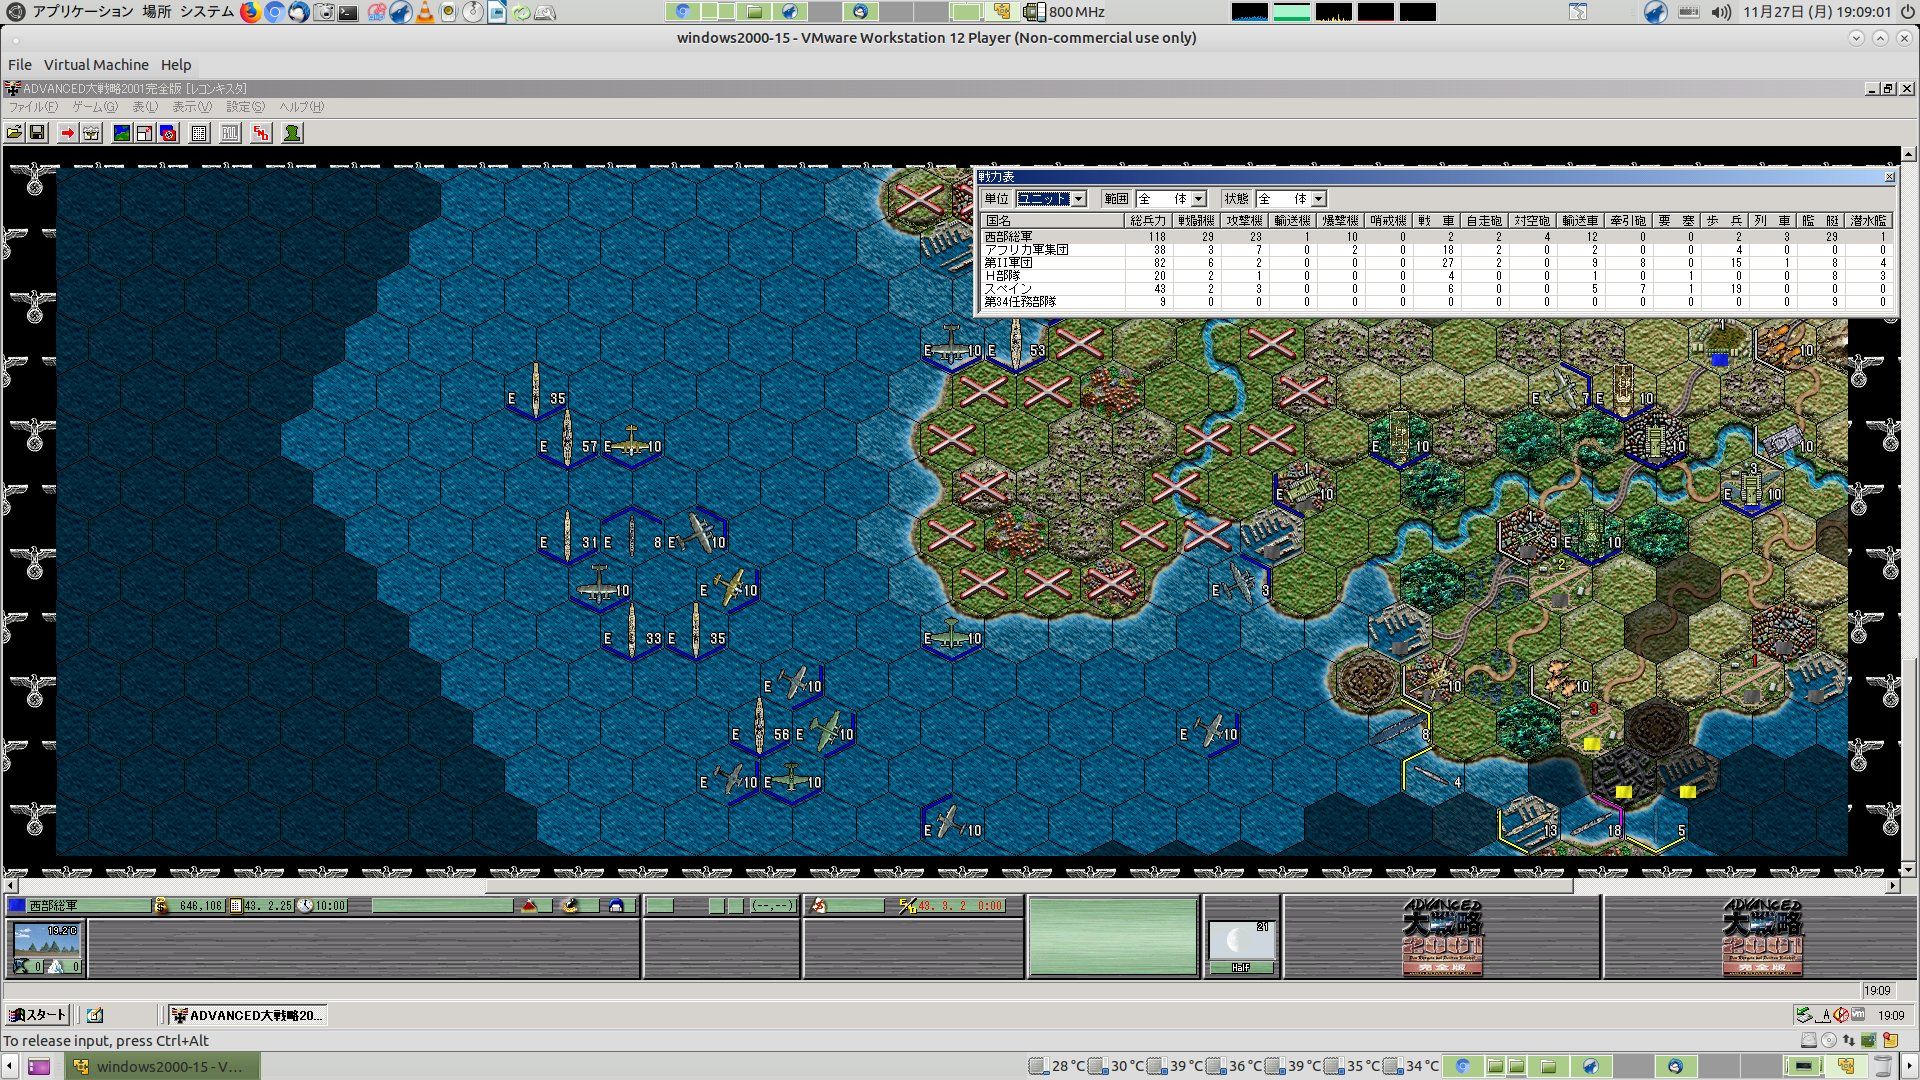Click the Windows スタート button
Screen dimensions: 1920x1080
[38, 1015]
